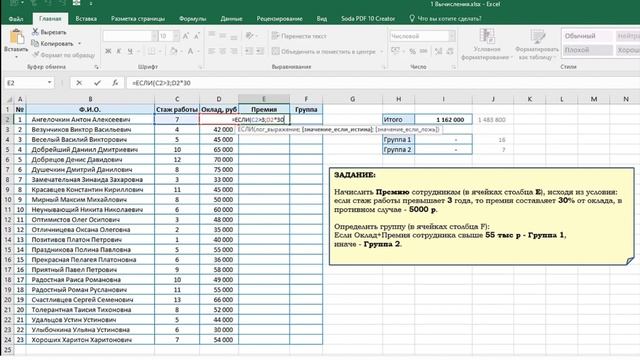The image size is (640, 360).
Task: Click the cell with Итого total 1 162 000
Action: click(443, 120)
